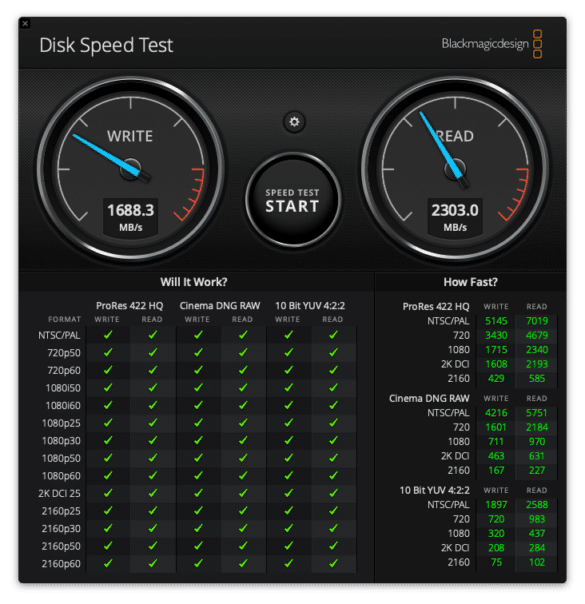
Task: Click 10 Bit YUV 2160 read value 102
Action: 537,563
